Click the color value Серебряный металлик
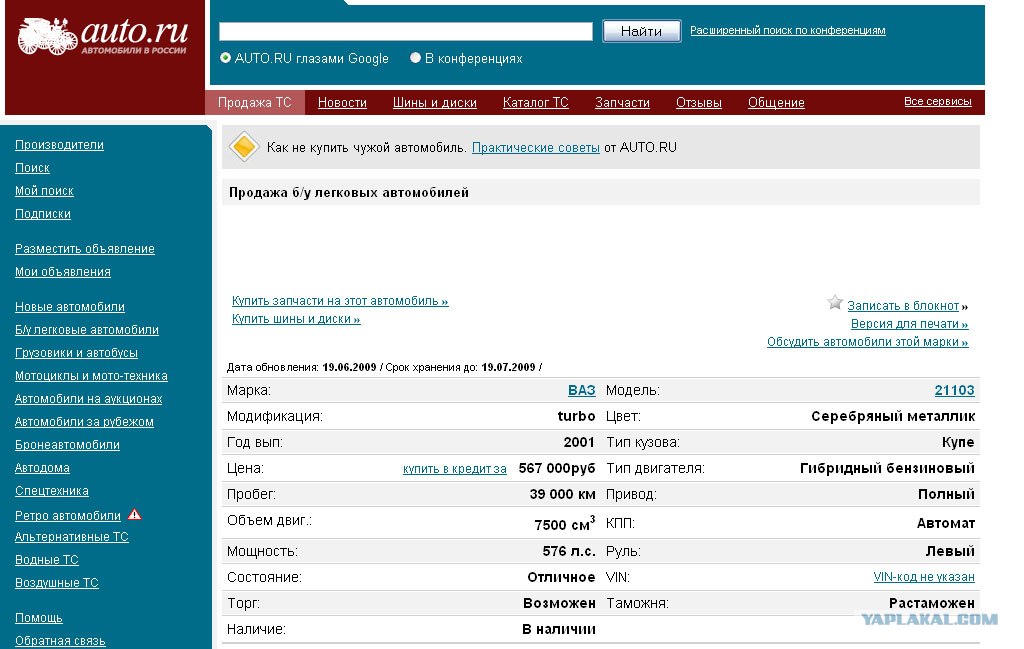Viewport: 1024px width, 649px height. (x=893, y=417)
